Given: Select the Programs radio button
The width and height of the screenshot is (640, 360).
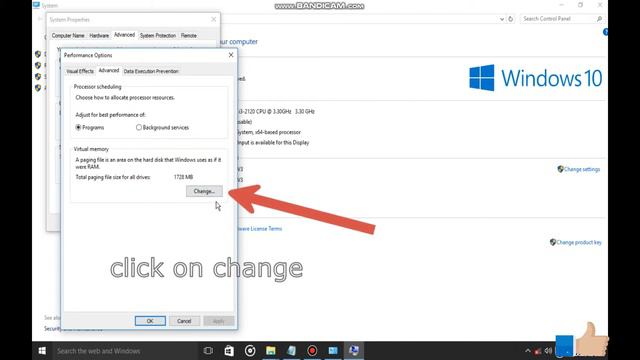Looking at the screenshot, I should [x=78, y=127].
